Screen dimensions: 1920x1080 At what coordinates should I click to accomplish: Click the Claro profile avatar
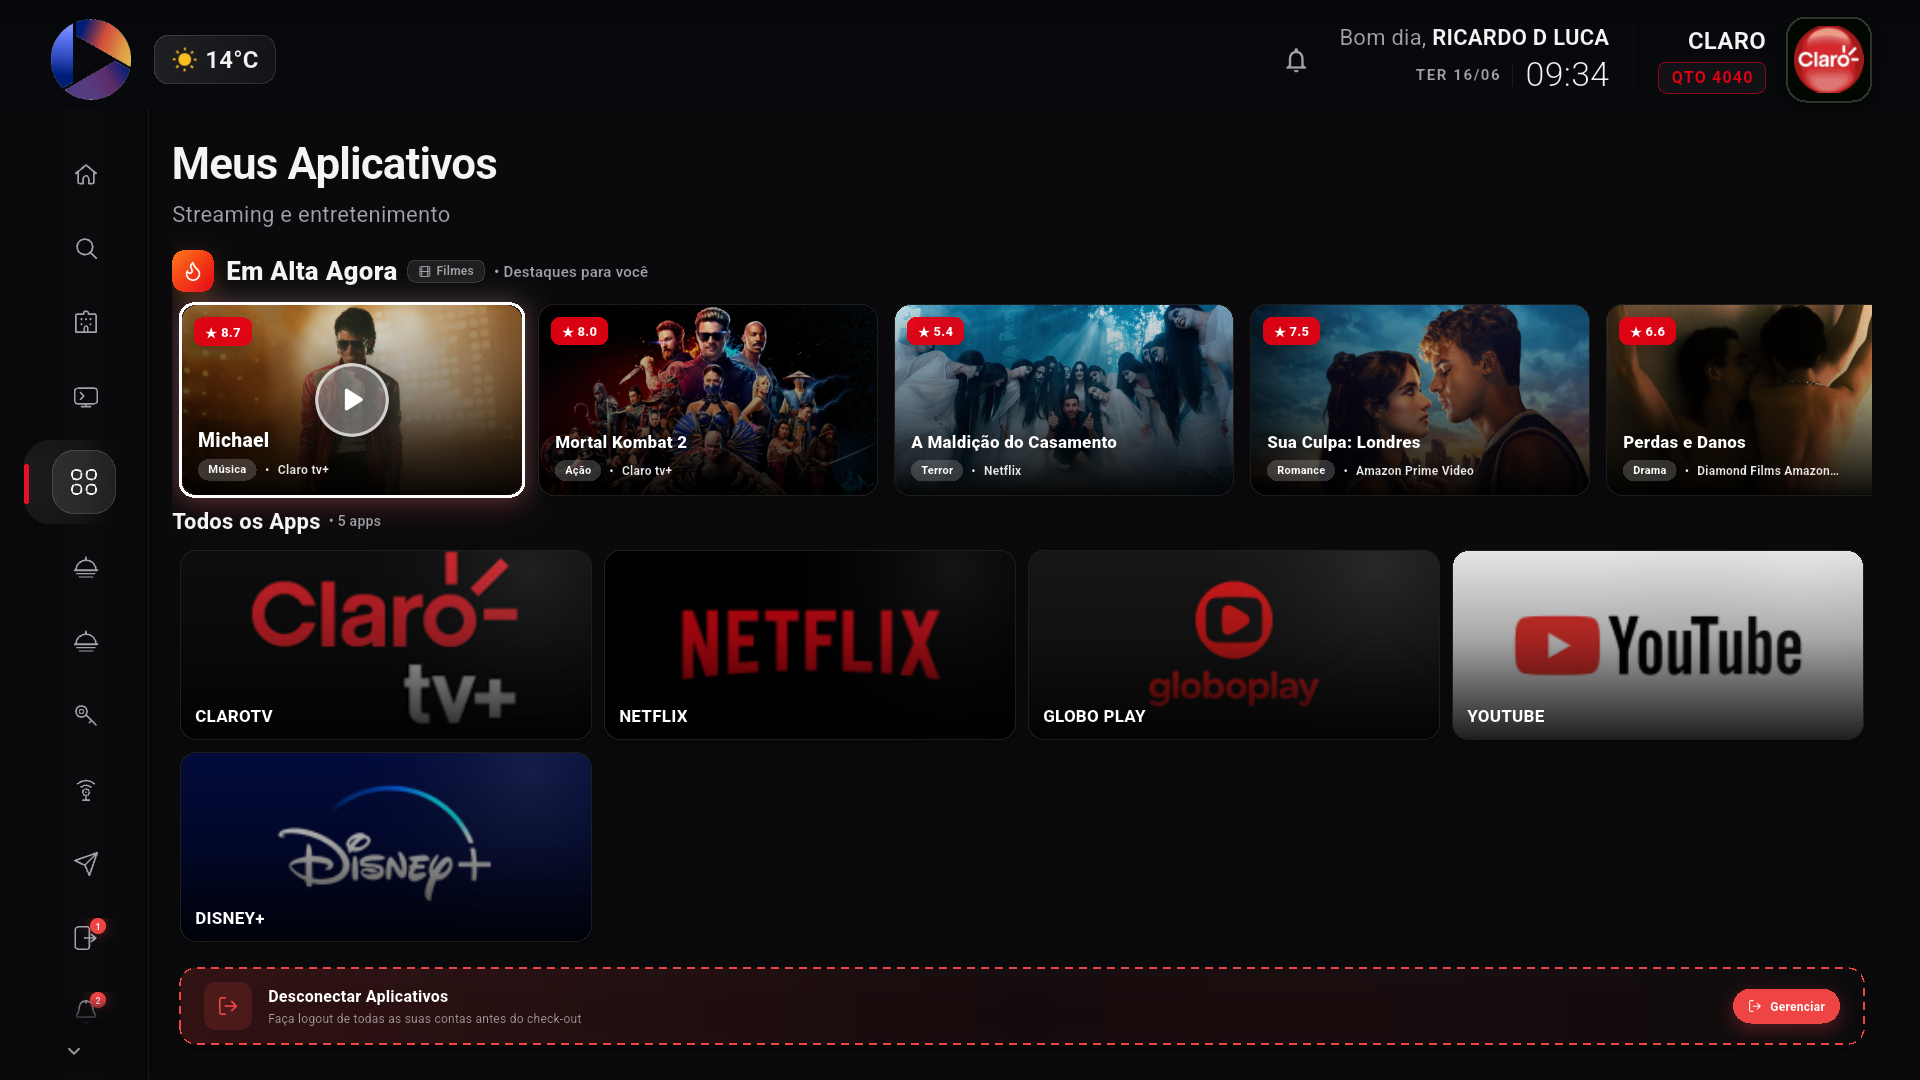coord(1828,60)
